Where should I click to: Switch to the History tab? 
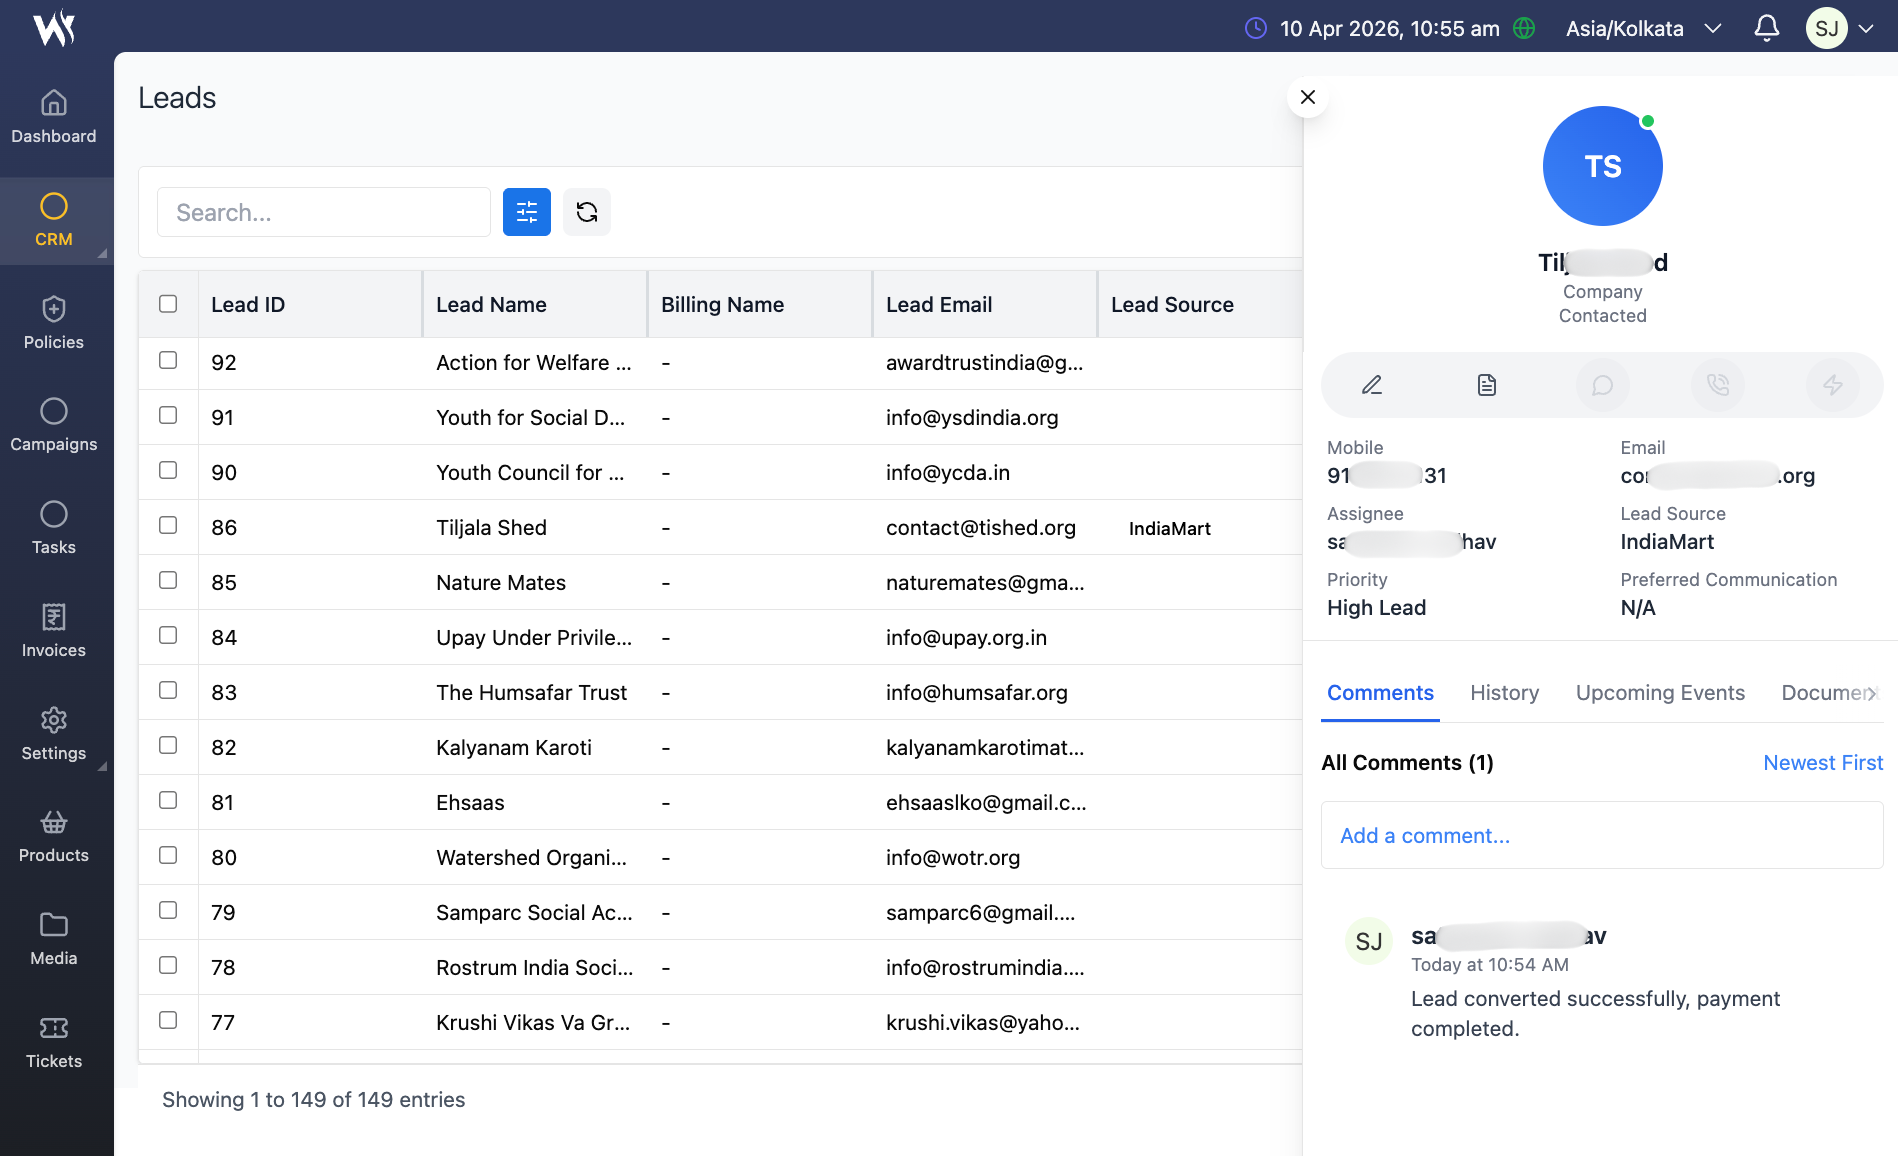[1504, 693]
